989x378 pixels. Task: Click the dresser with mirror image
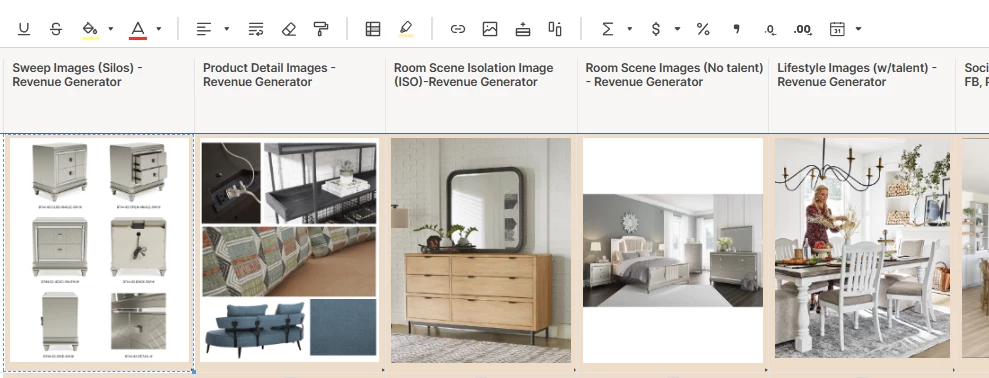[x=481, y=251]
